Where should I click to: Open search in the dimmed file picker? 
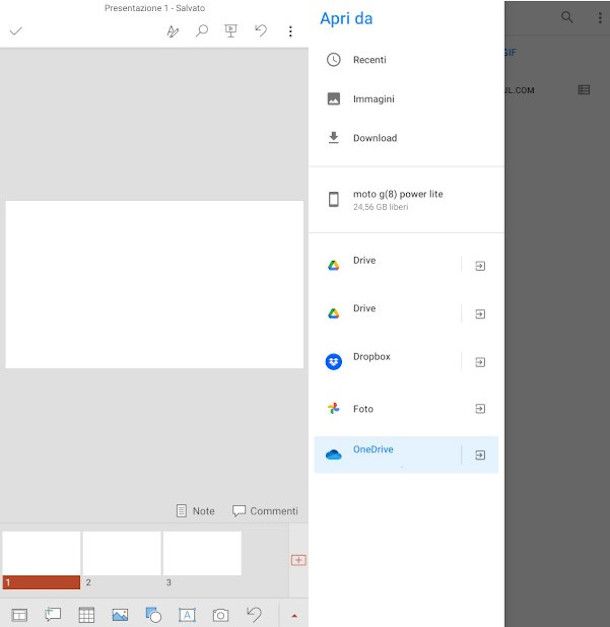[567, 17]
